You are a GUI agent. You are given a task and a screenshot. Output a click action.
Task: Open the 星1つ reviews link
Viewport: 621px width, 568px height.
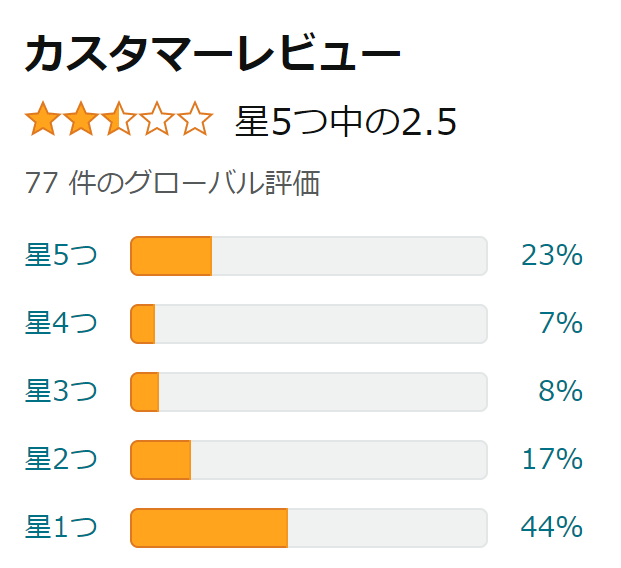click(x=61, y=527)
